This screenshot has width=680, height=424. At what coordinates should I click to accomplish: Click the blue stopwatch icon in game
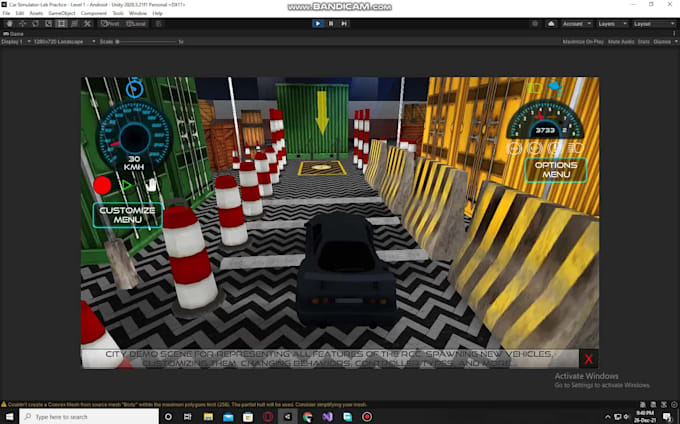[134, 88]
